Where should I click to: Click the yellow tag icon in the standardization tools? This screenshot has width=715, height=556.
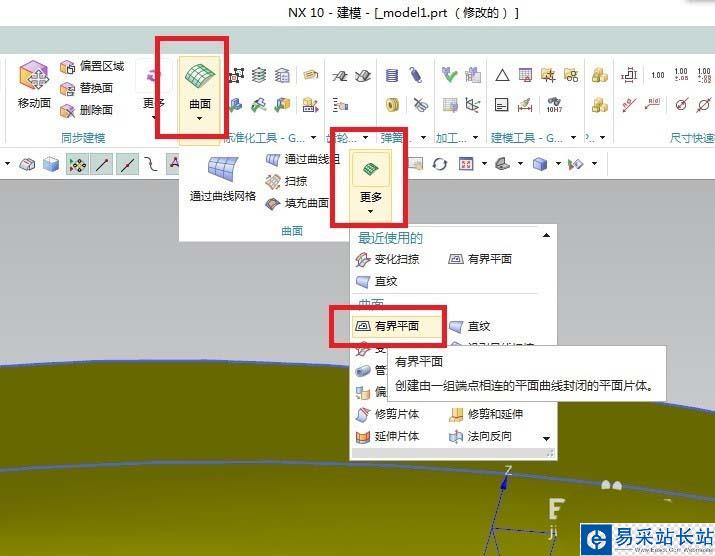pyautogui.click(x=311, y=74)
